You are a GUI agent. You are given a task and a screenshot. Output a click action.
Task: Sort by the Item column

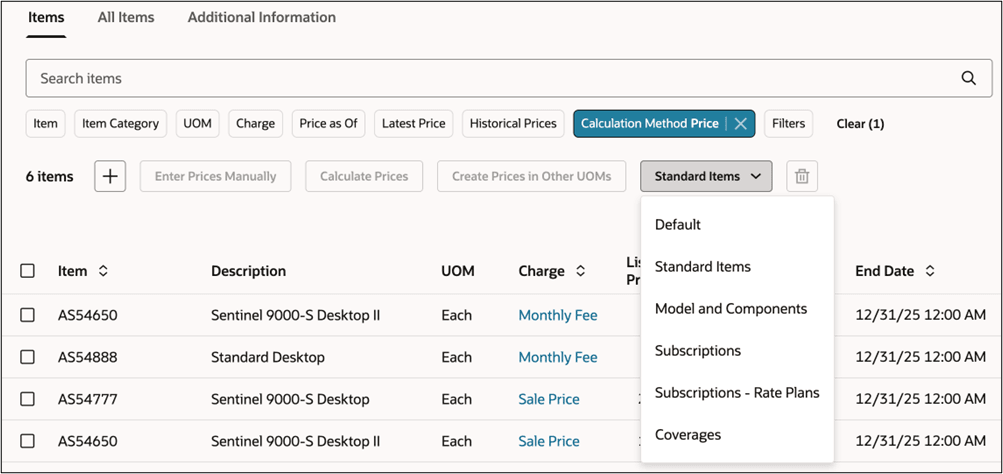[x=103, y=271]
